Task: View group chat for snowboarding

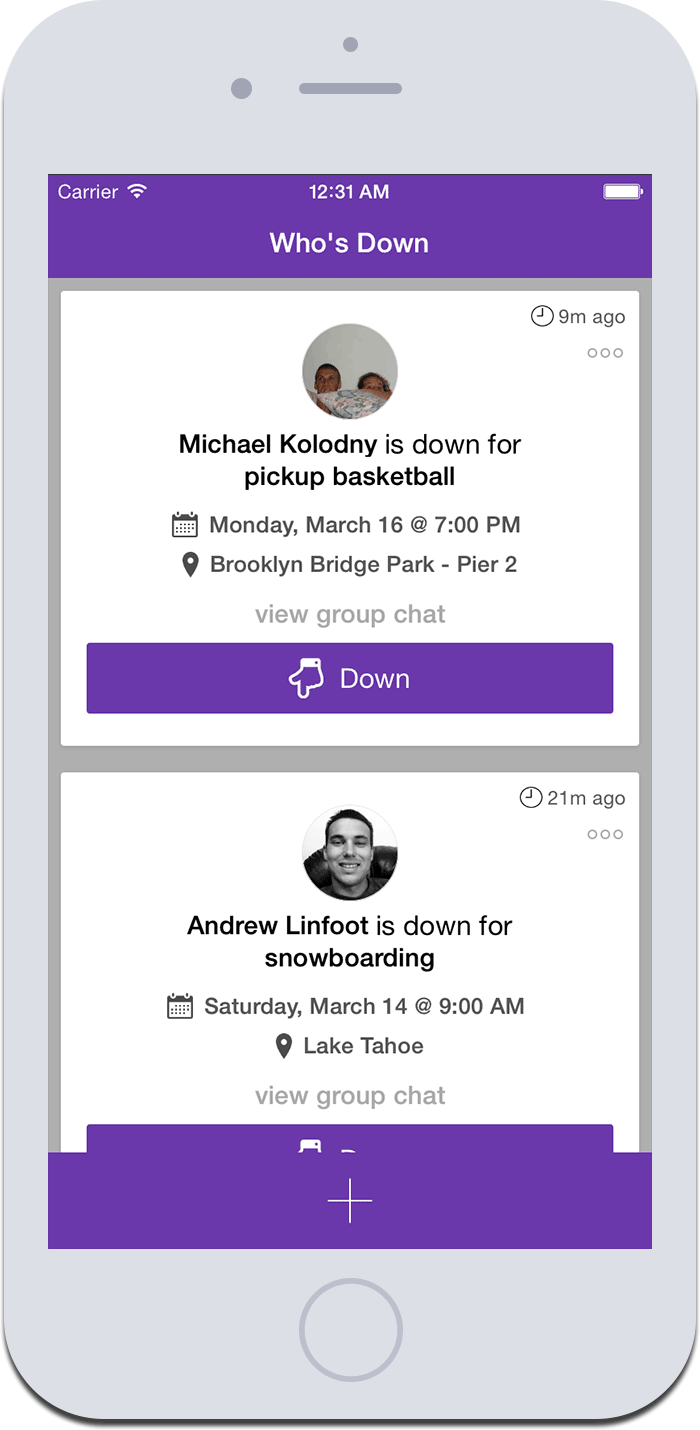Action: pyautogui.click(x=350, y=1096)
